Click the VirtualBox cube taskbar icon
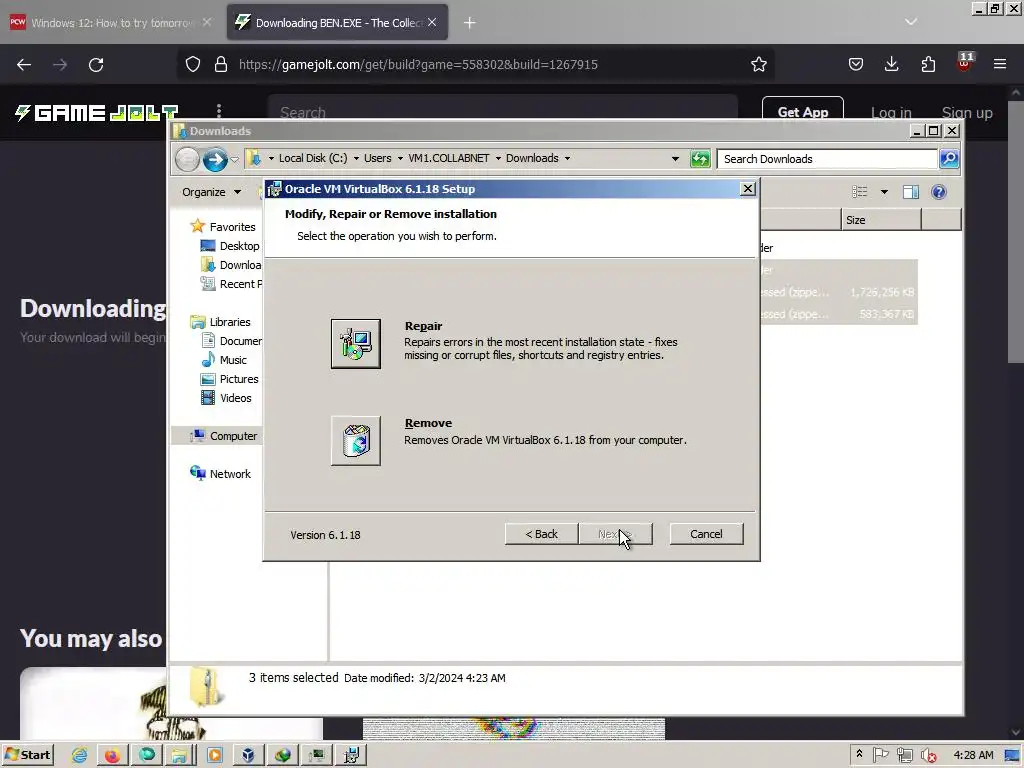Screen dimensions: 1024x768 pyautogui.click(x=248, y=755)
